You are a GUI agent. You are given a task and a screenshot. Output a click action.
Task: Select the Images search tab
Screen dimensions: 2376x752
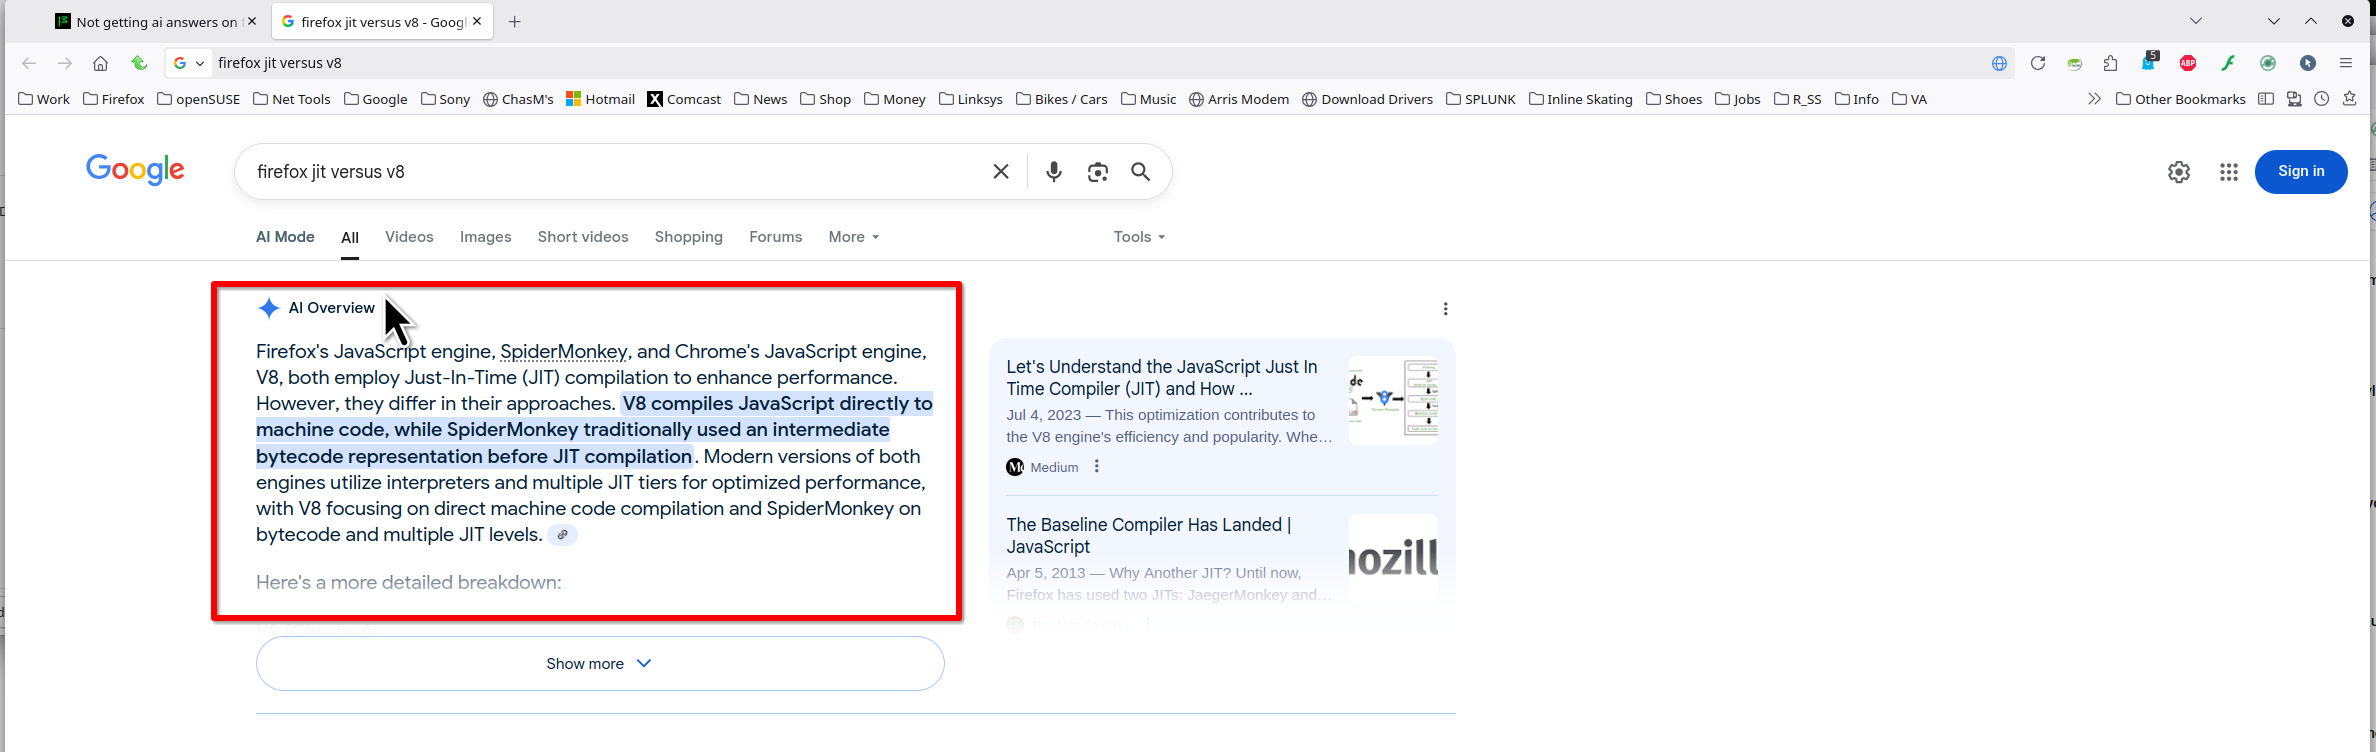pos(486,237)
